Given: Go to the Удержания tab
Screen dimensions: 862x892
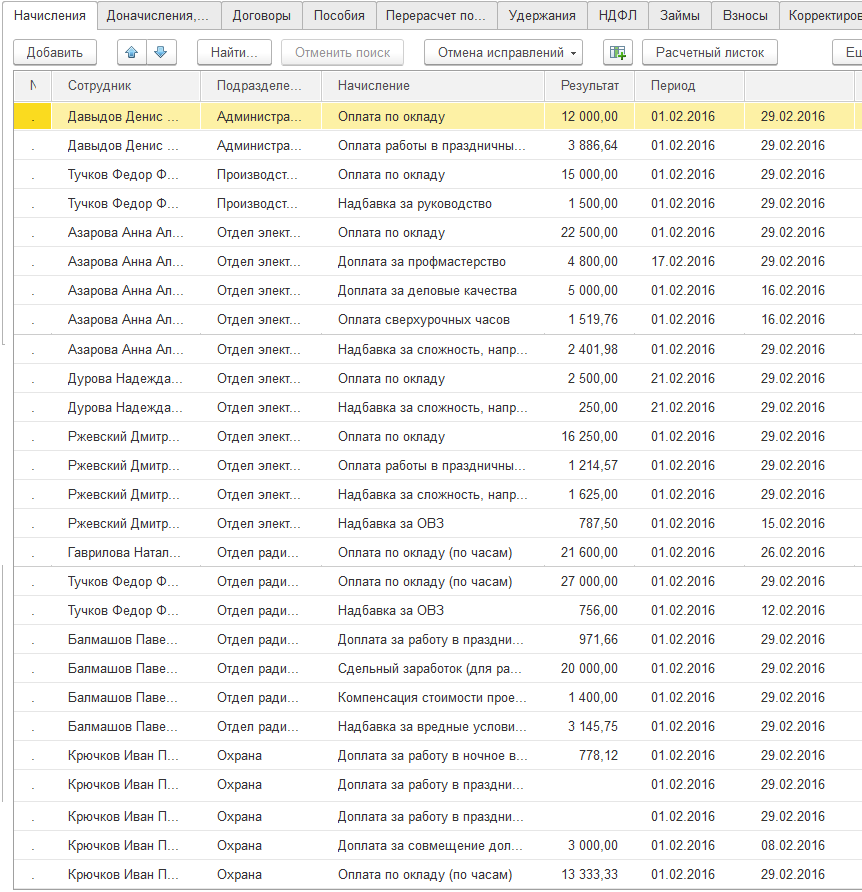Looking at the screenshot, I should [542, 16].
